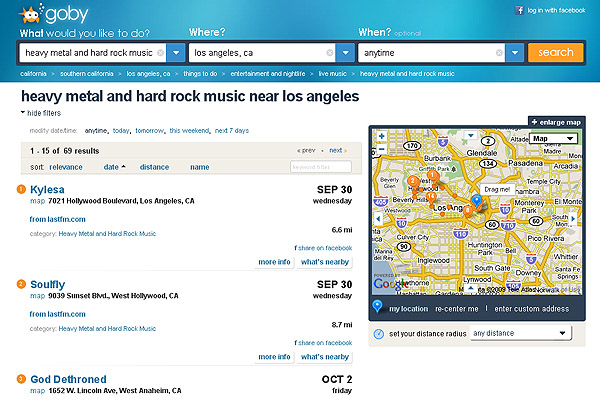
Task: Zoom out on the map with minus
Action: point(382,149)
